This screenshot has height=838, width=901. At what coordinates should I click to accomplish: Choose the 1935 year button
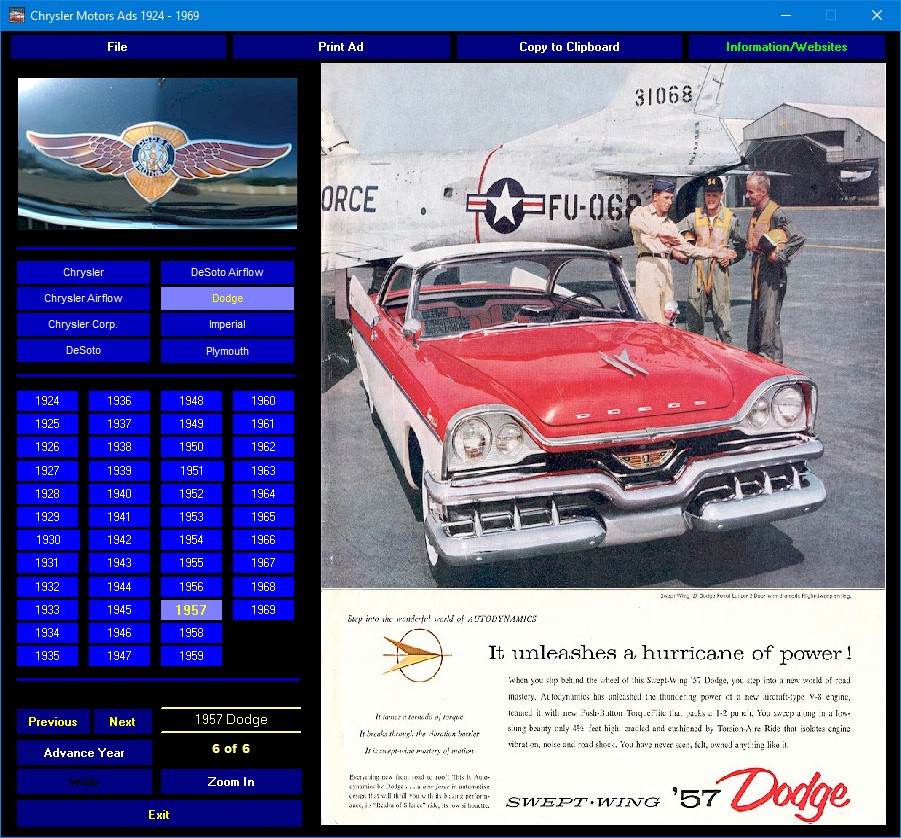tap(47, 656)
